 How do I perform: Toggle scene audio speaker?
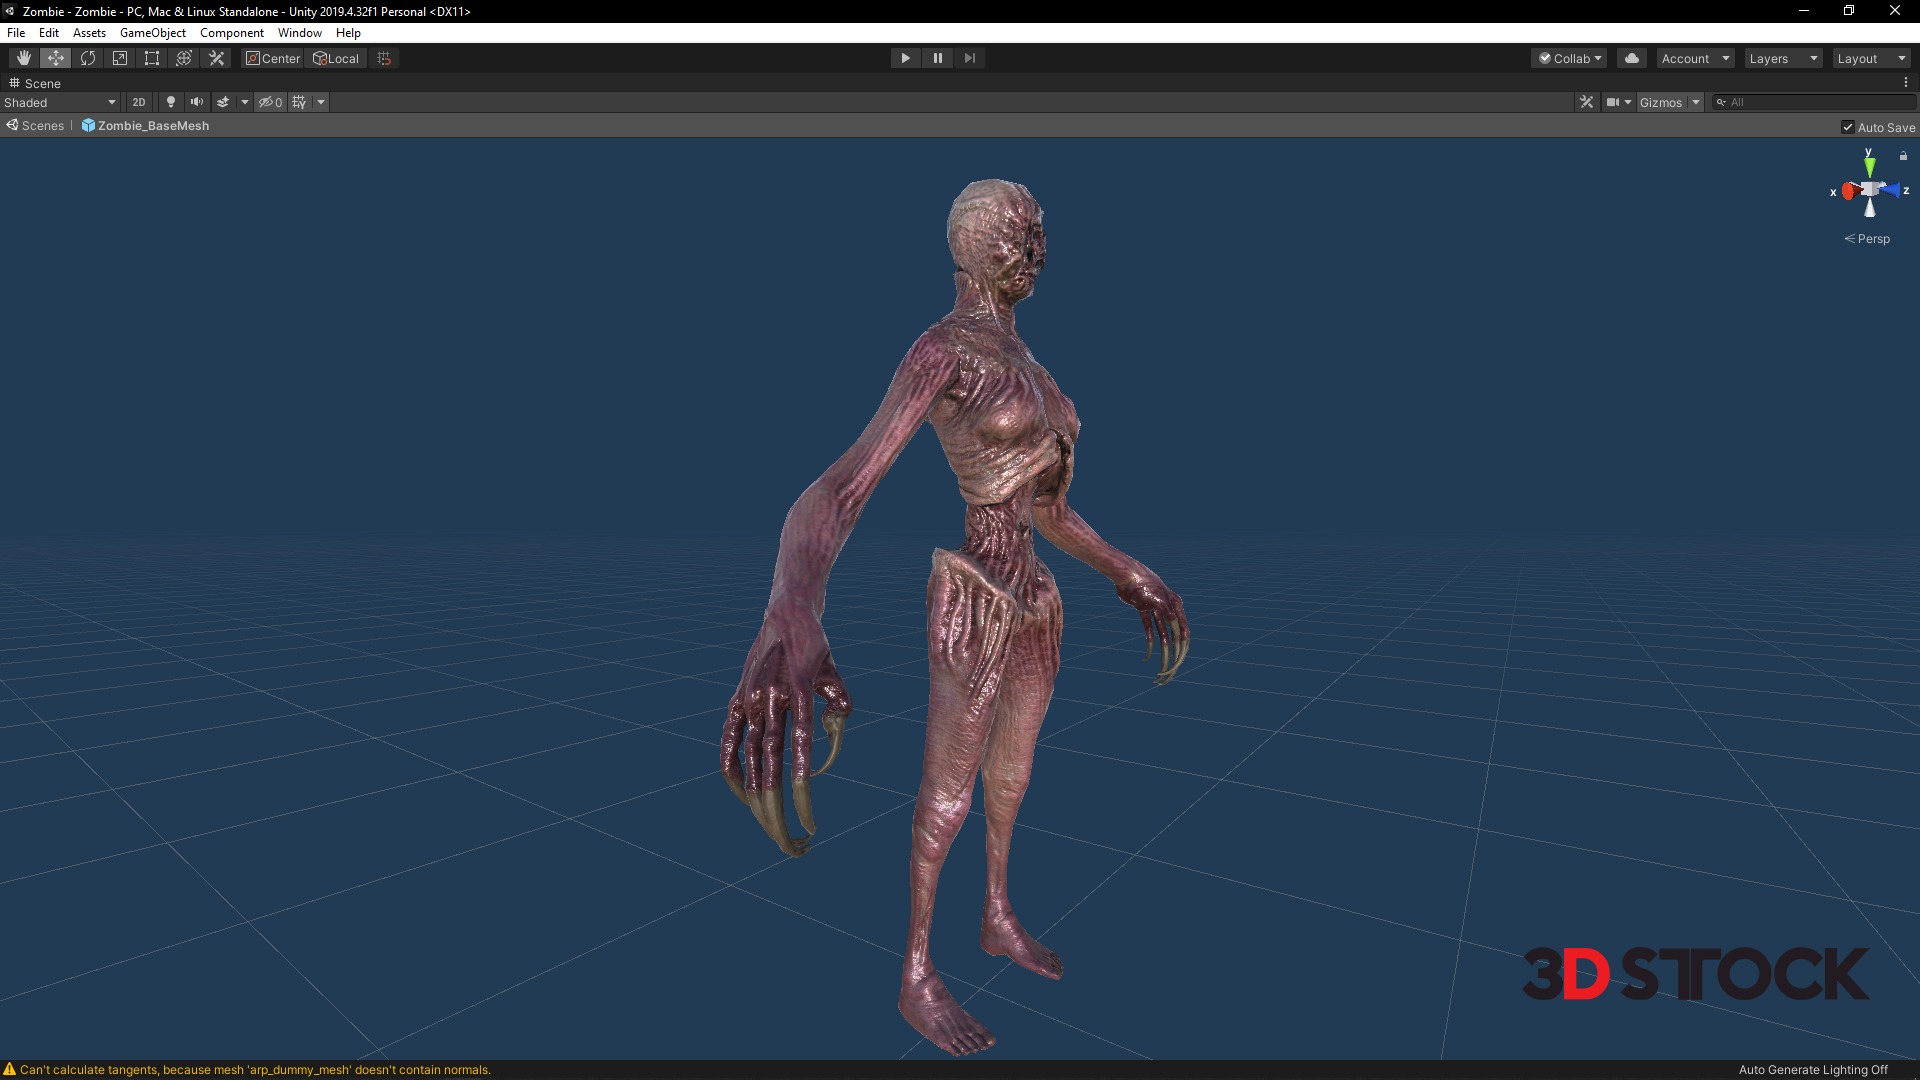point(197,102)
